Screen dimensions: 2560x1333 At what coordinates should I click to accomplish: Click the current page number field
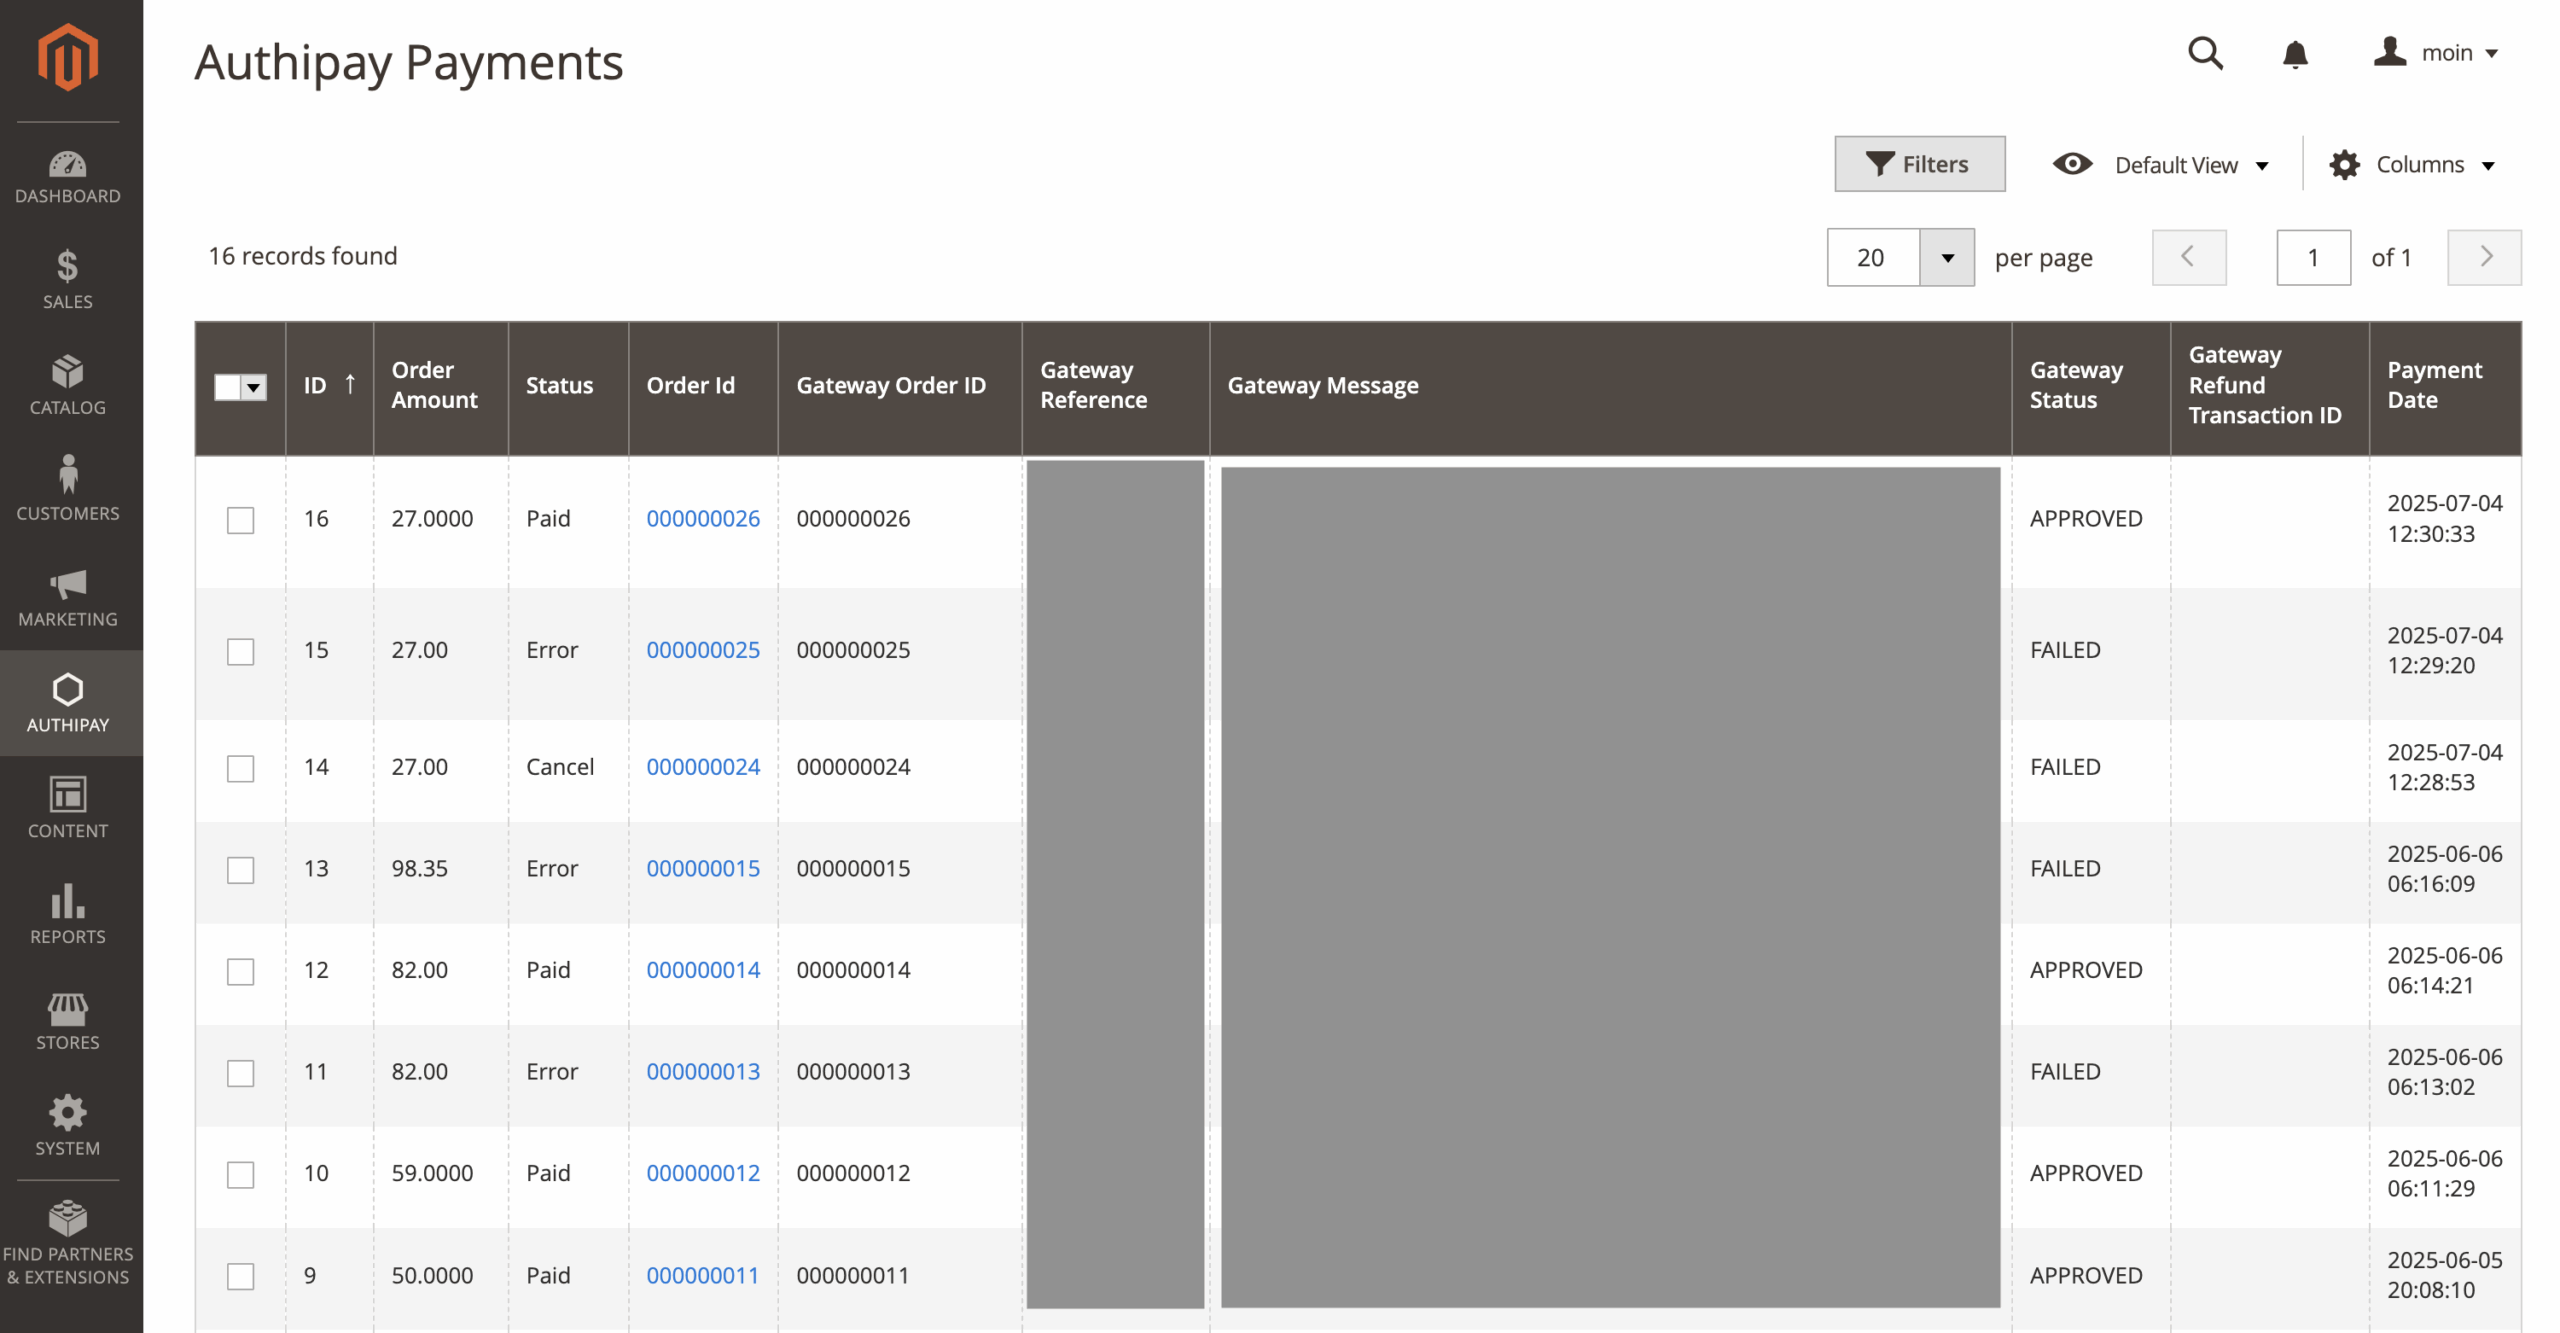[x=2312, y=258]
